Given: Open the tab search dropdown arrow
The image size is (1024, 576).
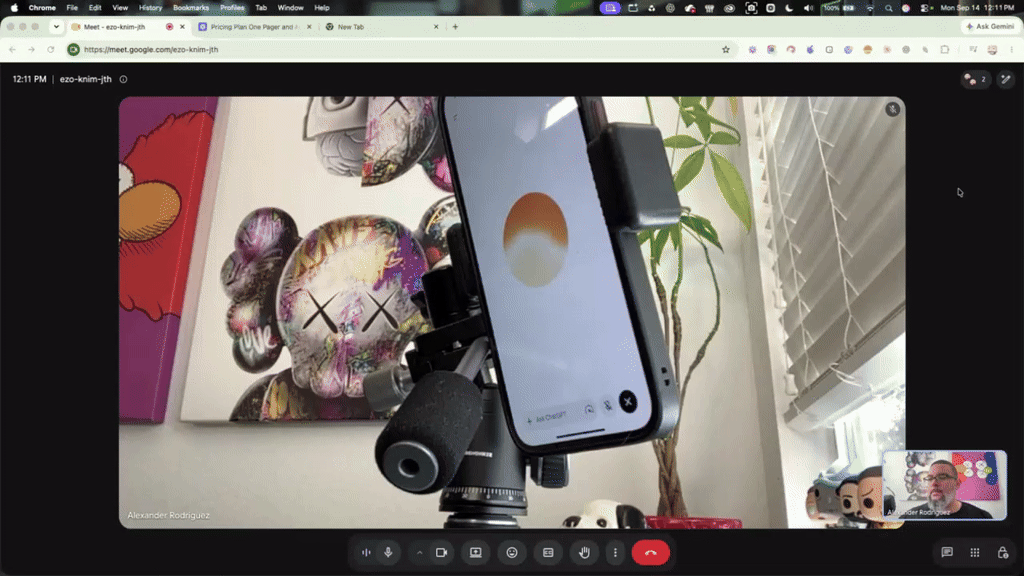Looking at the screenshot, I should click(56, 27).
